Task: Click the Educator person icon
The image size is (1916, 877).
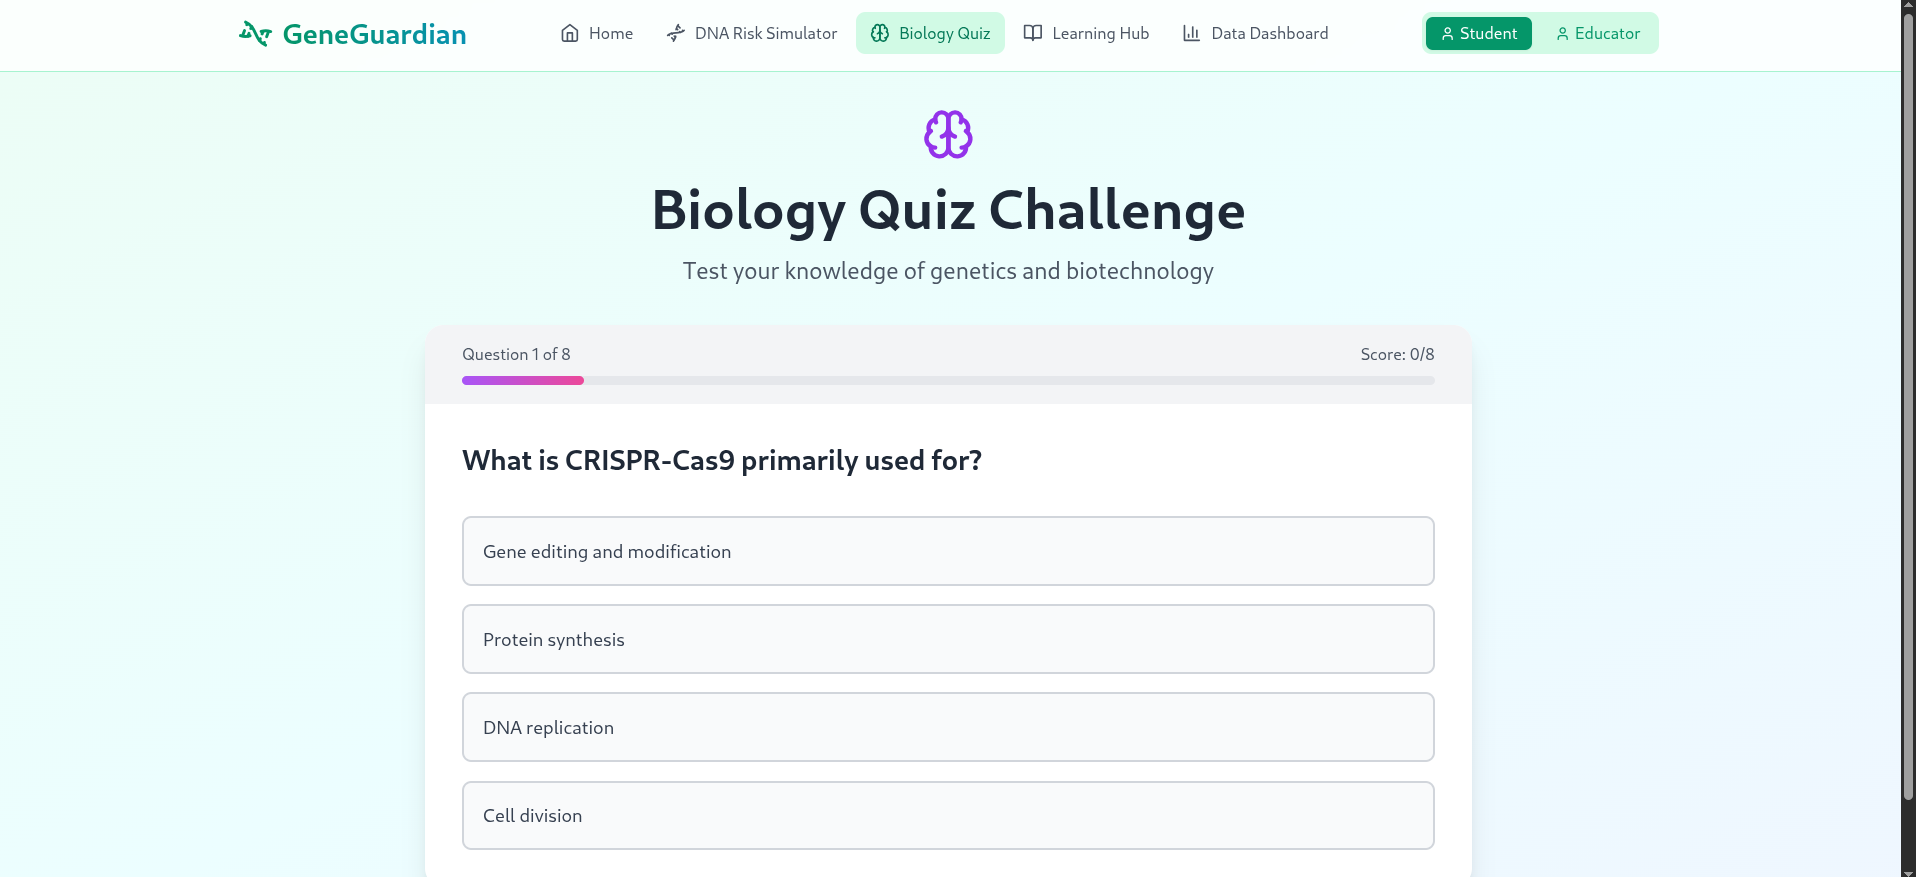Action: pos(1562,34)
